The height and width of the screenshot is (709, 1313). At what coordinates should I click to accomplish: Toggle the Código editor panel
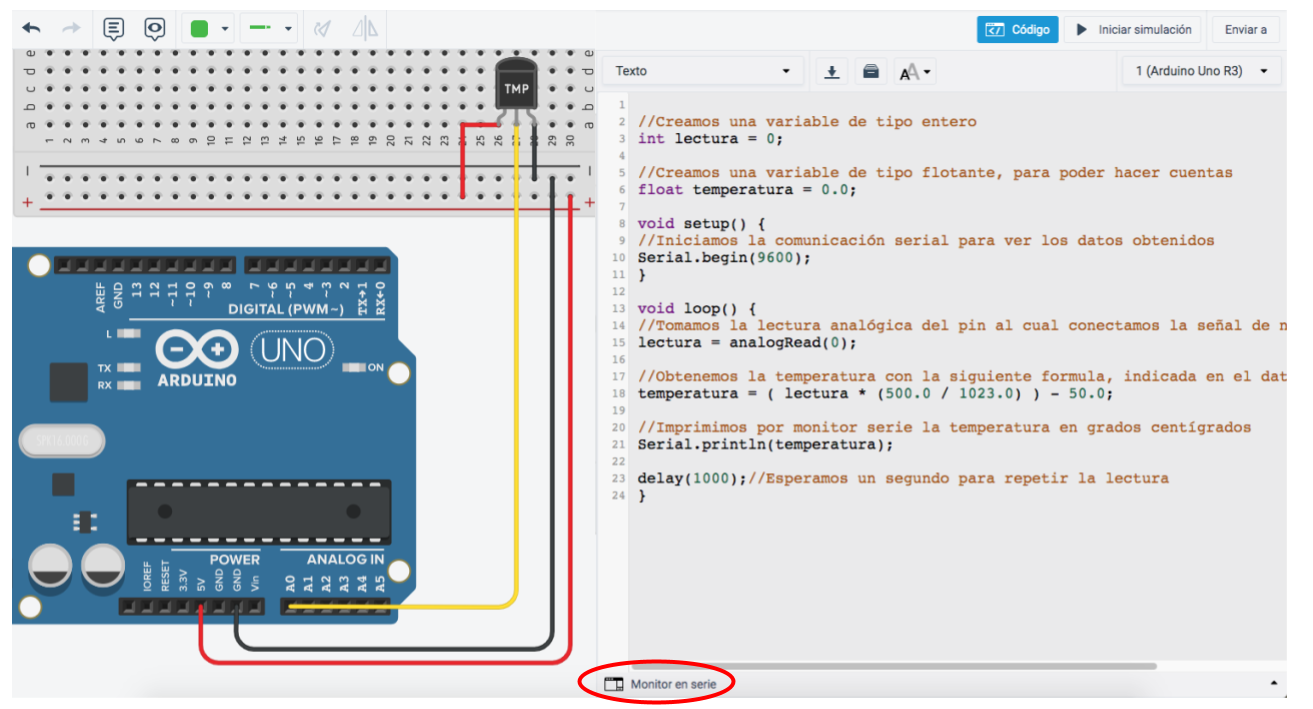[x=1017, y=30]
